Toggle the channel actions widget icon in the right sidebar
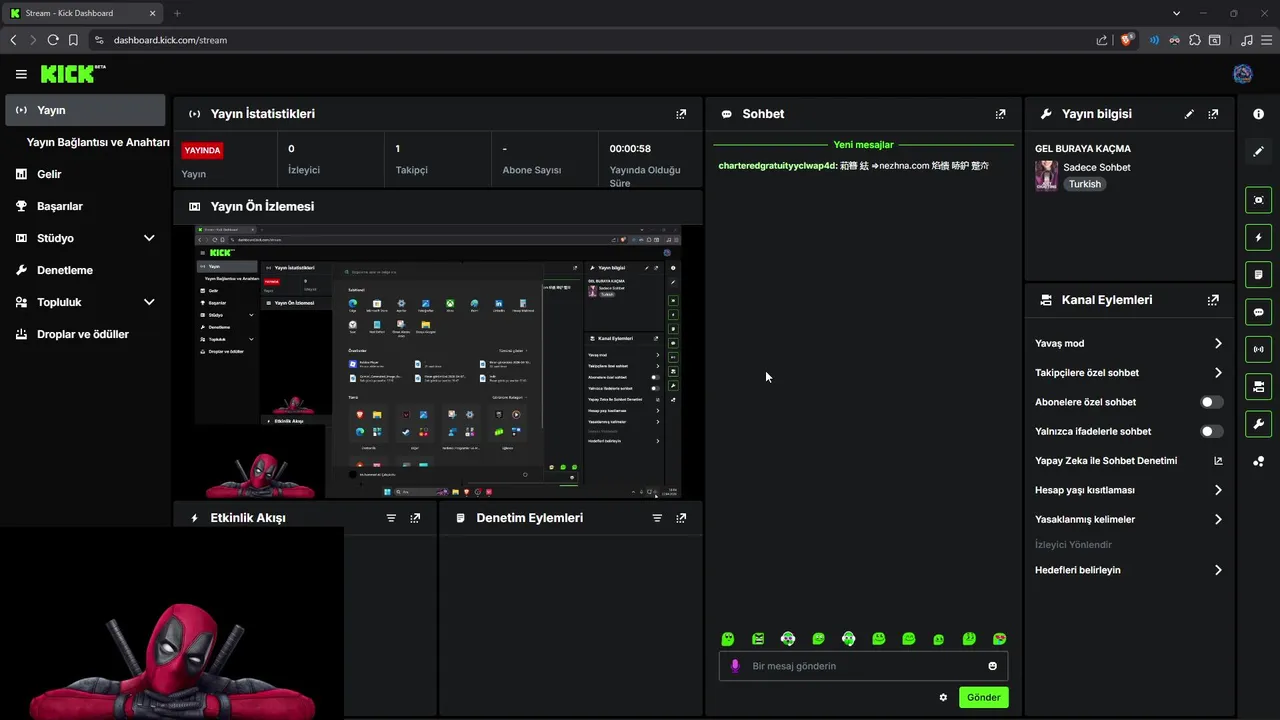Viewport: 1280px width, 720px height. pos(1258,386)
